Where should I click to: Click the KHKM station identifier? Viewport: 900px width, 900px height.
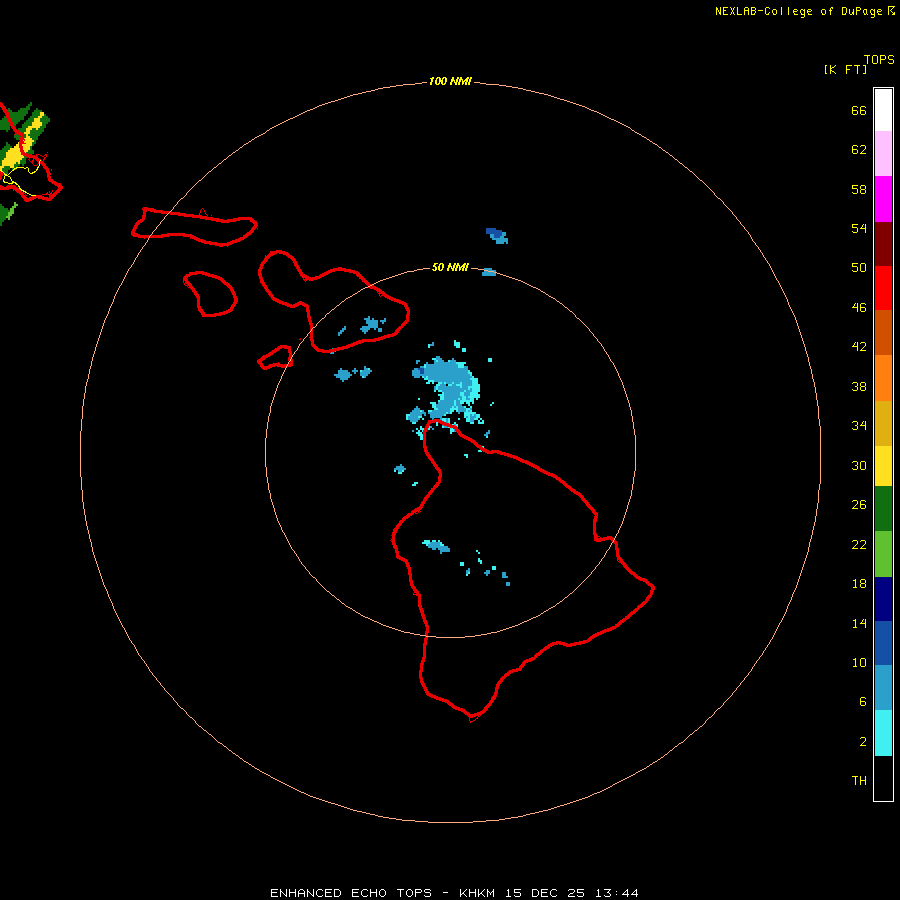477,893
